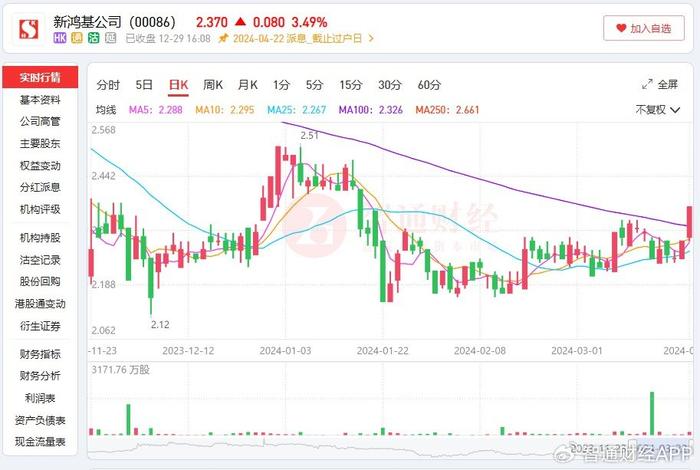Click the chart range navigator slider strip
This screenshot has height=470, width=700.
tap(391, 447)
